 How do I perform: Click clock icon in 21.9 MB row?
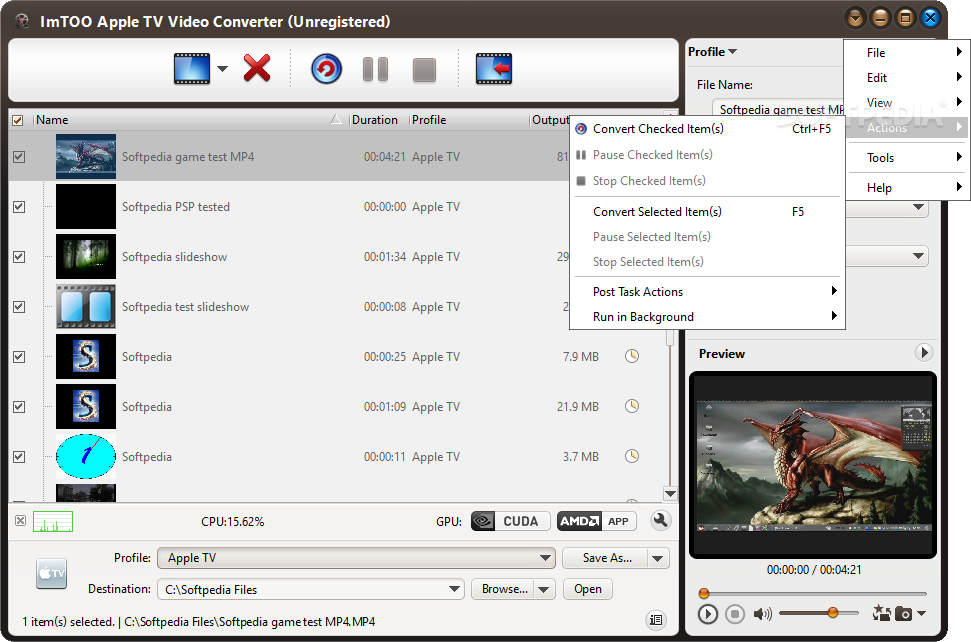[632, 406]
